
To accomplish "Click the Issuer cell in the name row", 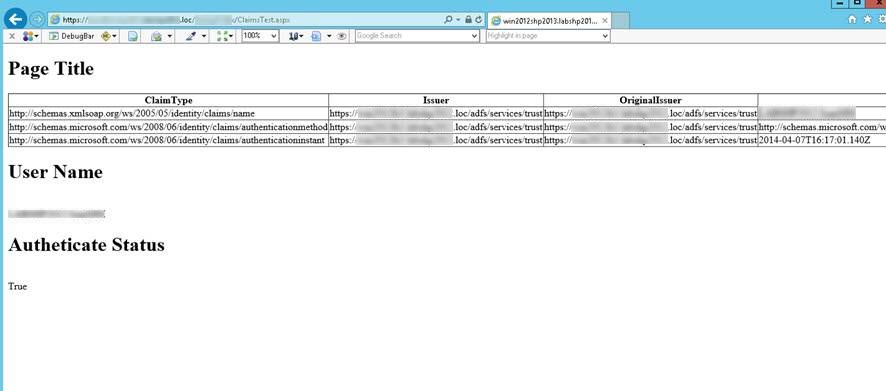I will pos(436,114).
